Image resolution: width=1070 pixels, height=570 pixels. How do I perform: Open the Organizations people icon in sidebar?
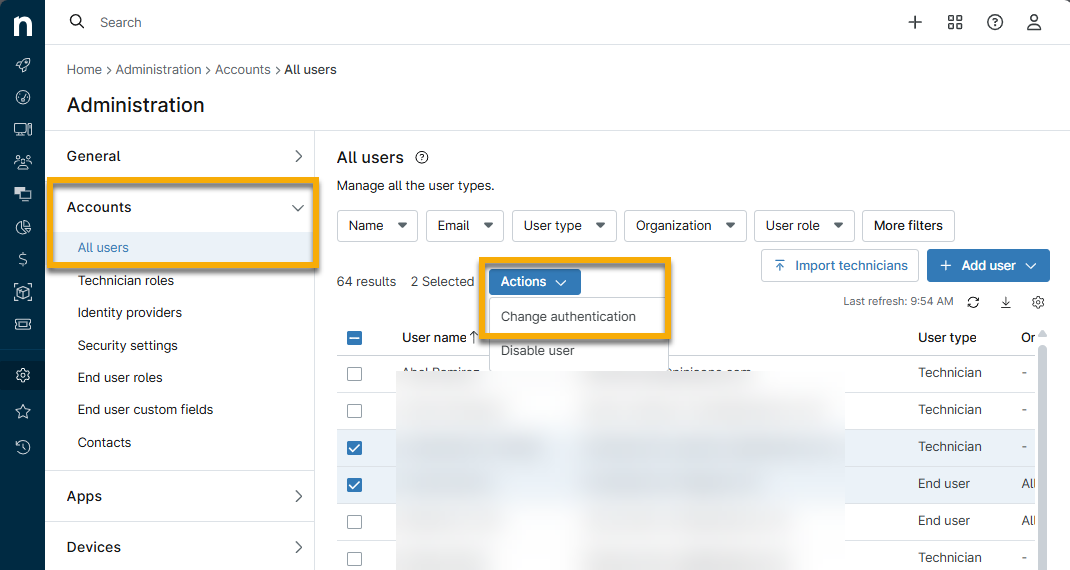click(x=23, y=162)
